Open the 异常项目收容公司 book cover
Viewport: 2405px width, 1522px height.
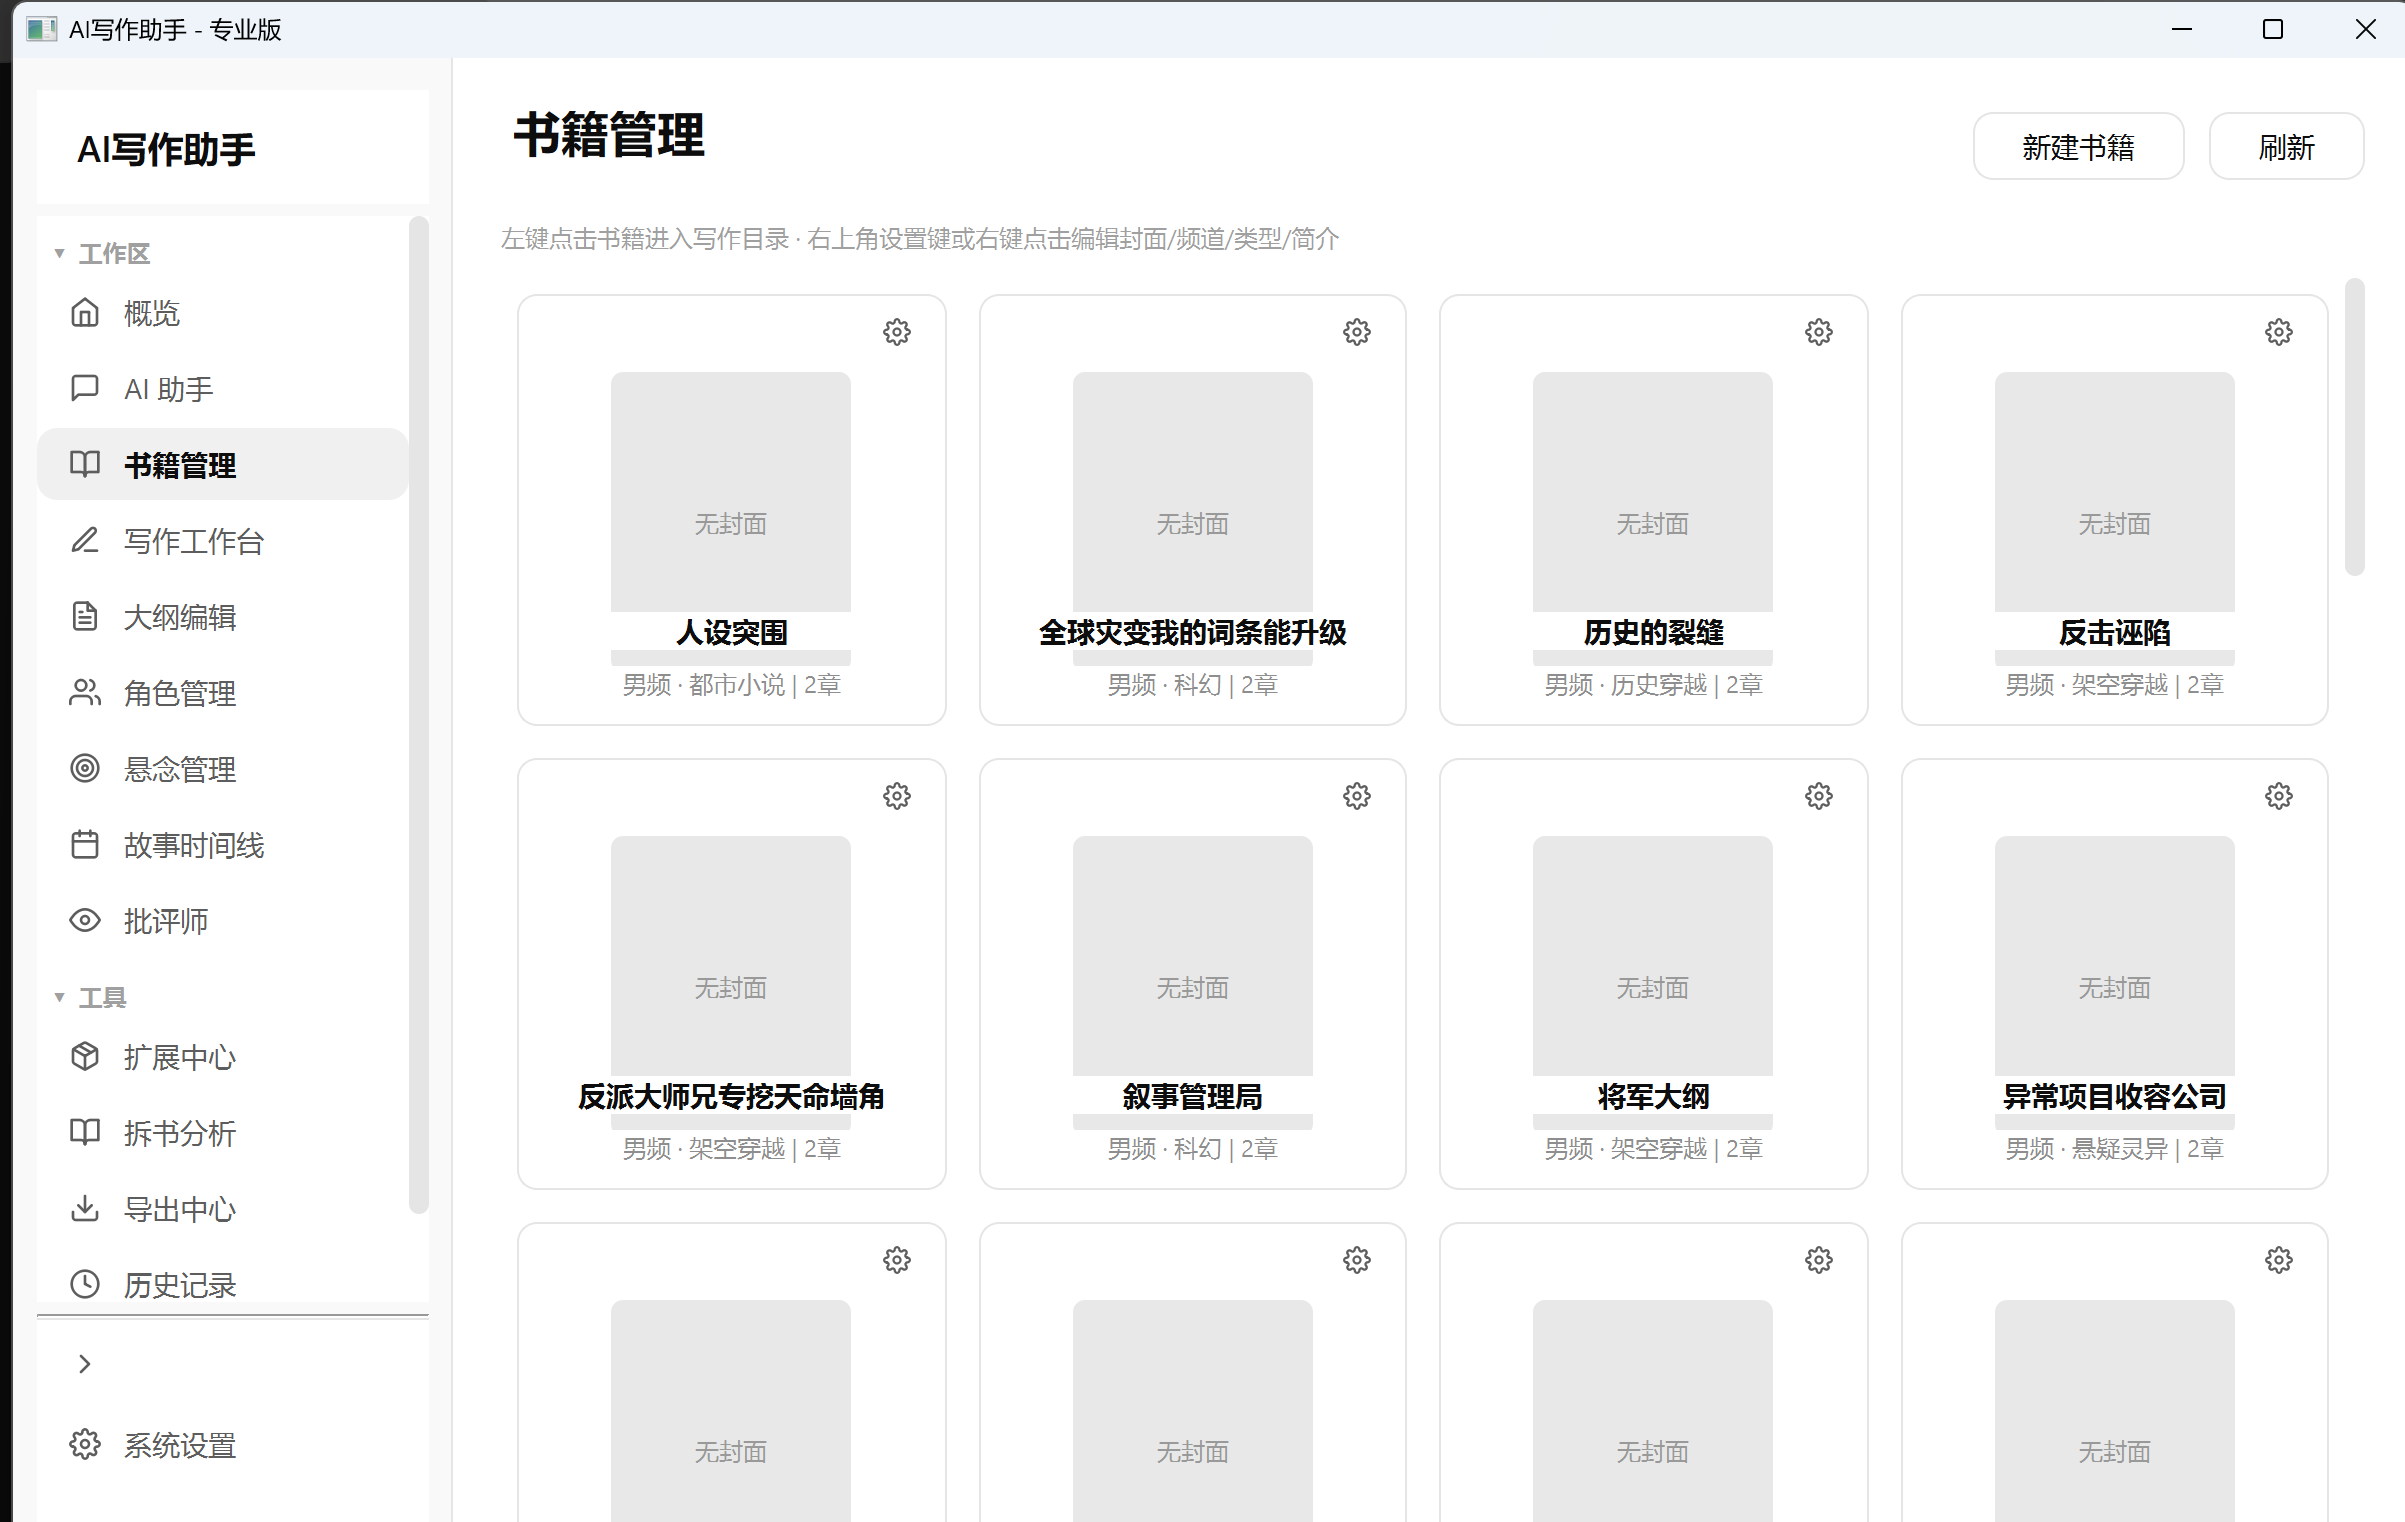[x=2115, y=956]
